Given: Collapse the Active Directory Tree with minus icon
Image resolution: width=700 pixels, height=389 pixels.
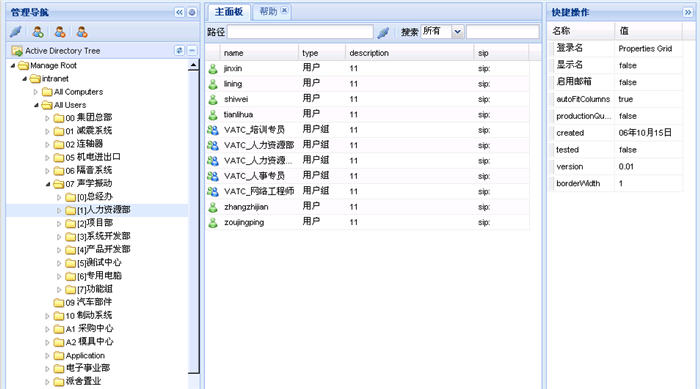Looking at the screenshot, I should click(192, 50).
